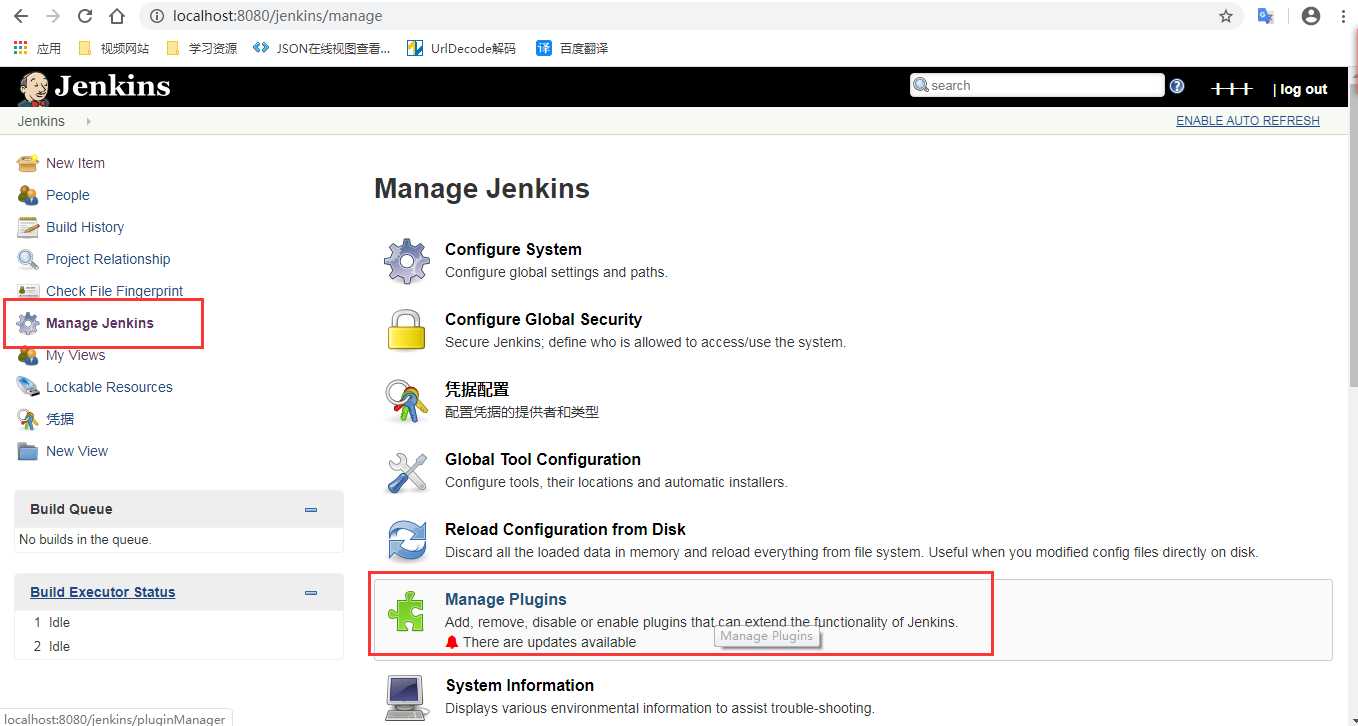This screenshot has height=726, width=1358.
Task: Open the UrlDecode解码 bookmark
Action: pos(462,48)
